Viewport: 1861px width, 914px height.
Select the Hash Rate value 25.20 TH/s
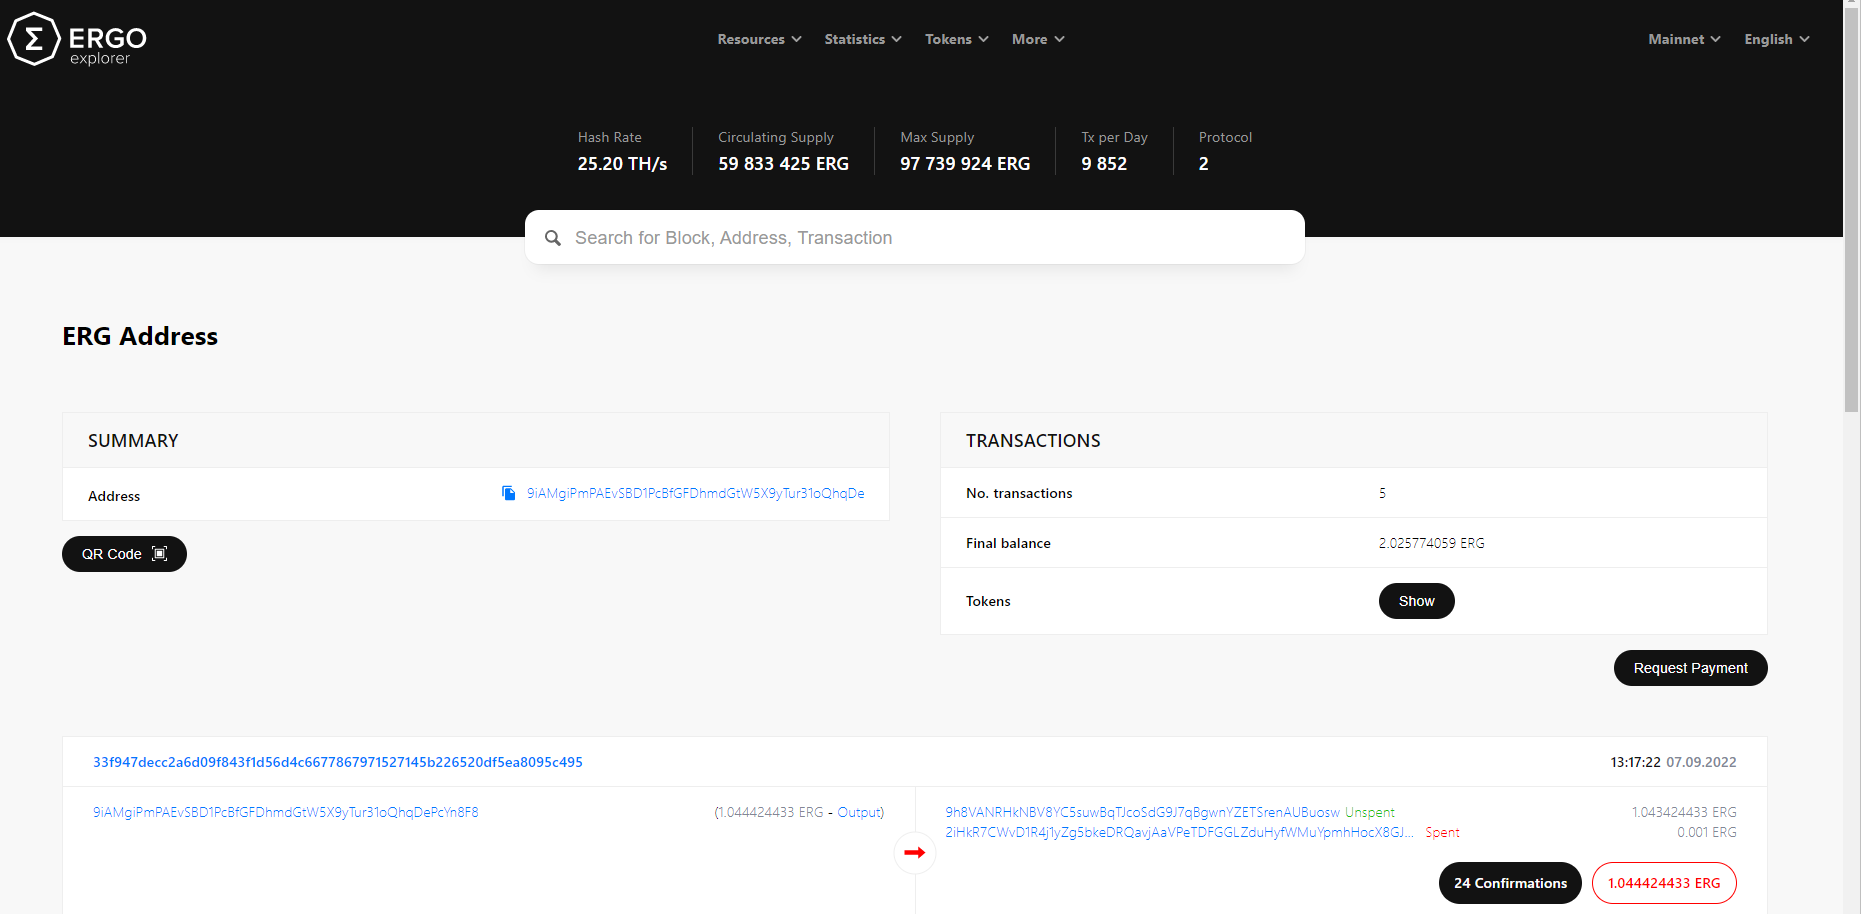click(x=622, y=164)
